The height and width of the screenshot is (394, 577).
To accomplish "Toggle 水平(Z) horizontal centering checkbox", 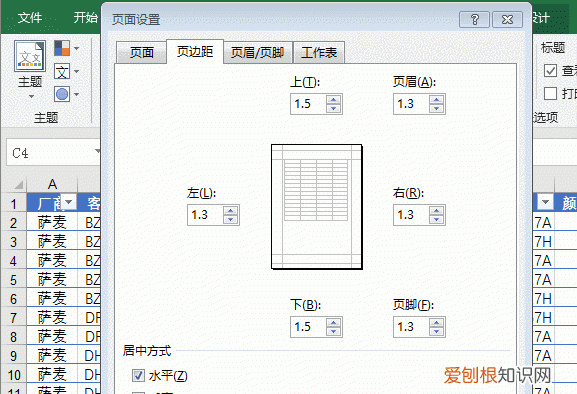I will (x=138, y=376).
